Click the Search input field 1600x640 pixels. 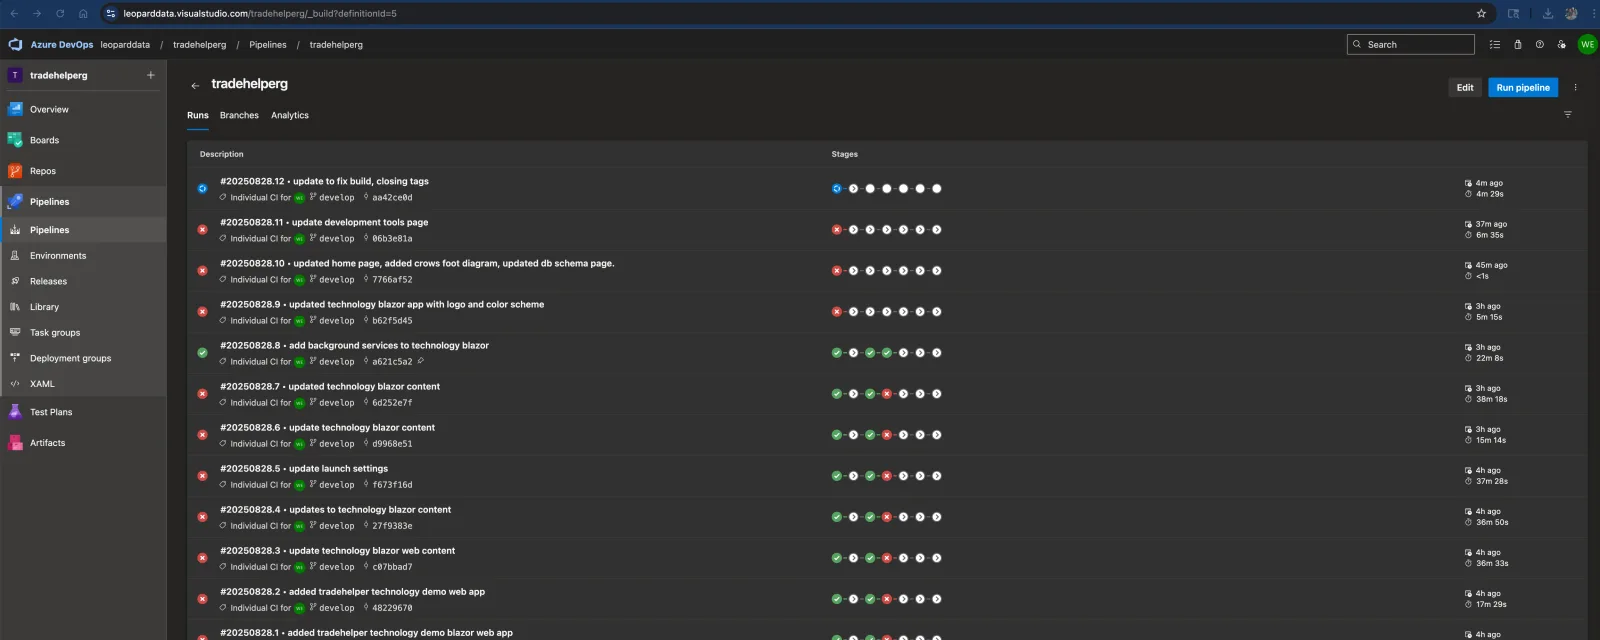pyautogui.click(x=1411, y=44)
